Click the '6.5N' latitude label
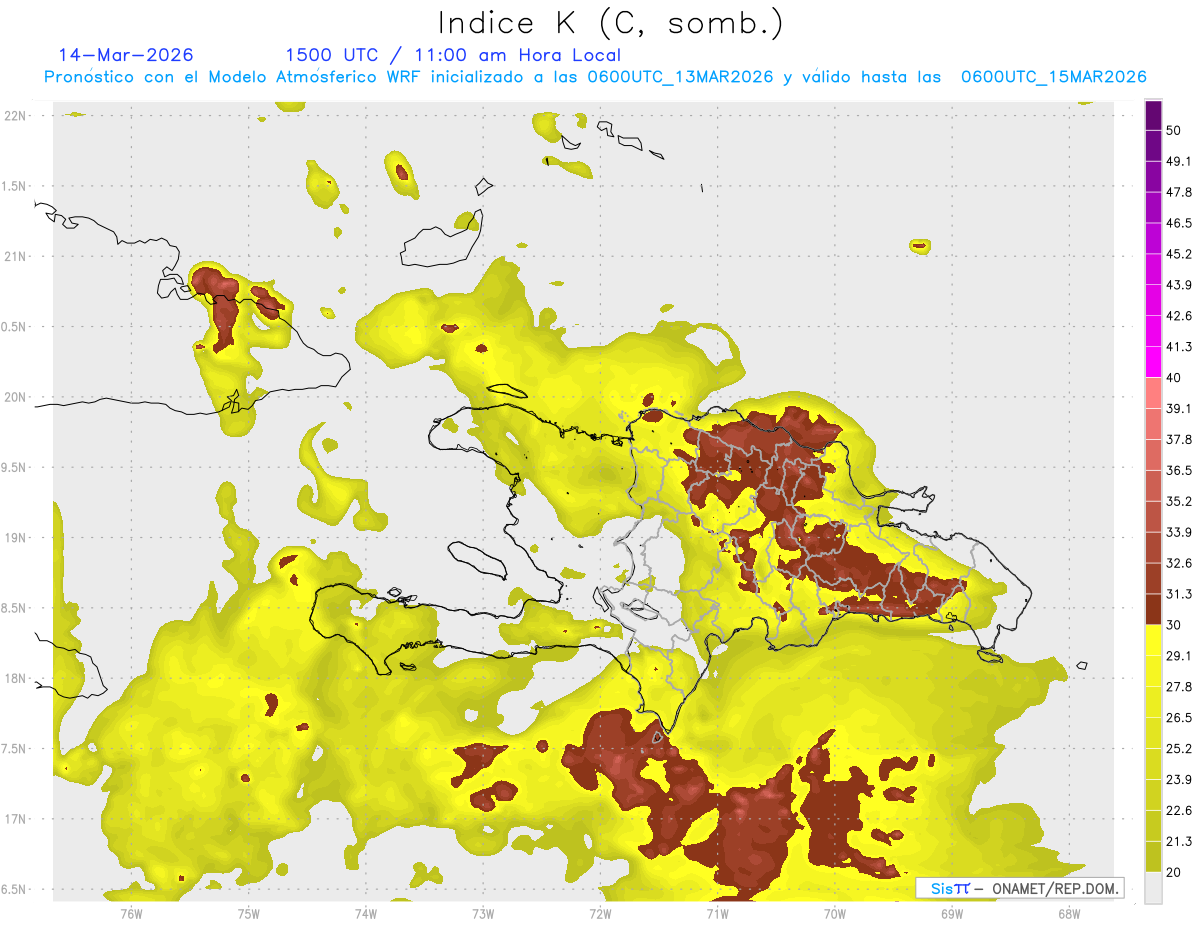Viewport: 1200px width, 927px height. [x=14, y=889]
